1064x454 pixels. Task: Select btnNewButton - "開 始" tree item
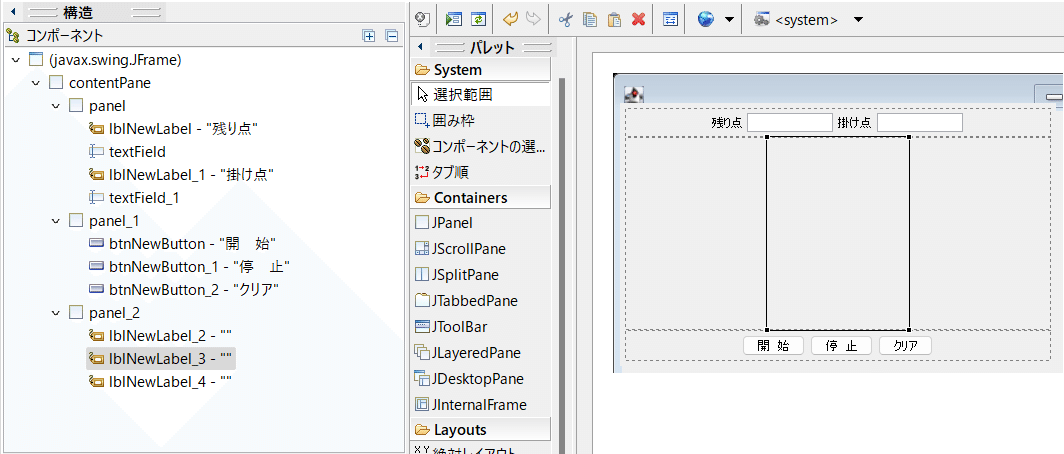pos(183,244)
